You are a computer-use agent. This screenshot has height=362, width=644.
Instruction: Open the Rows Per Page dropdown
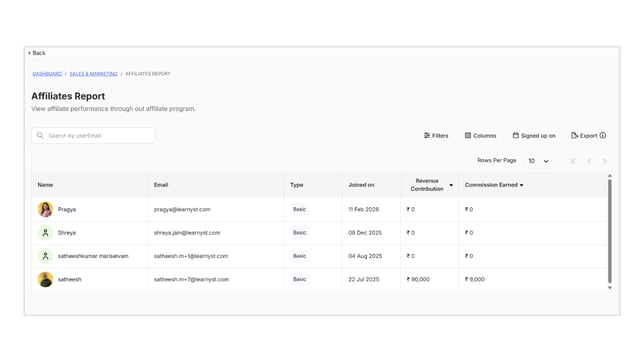(x=538, y=161)
